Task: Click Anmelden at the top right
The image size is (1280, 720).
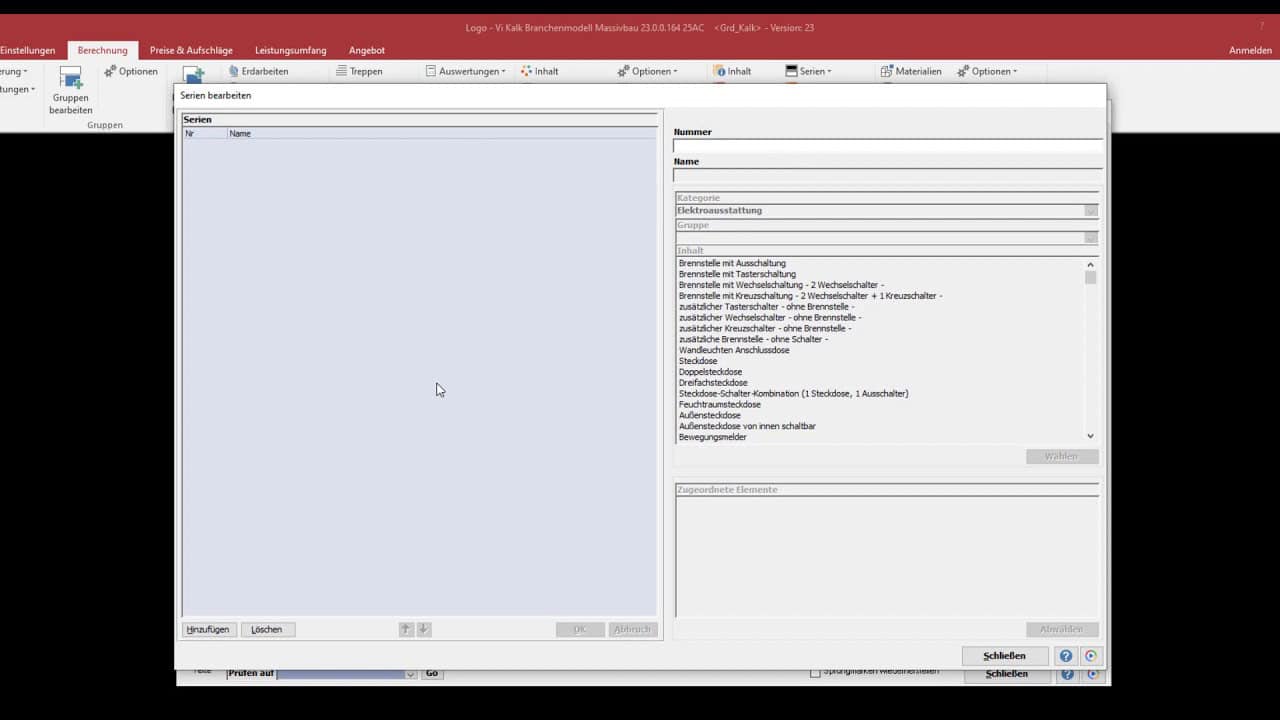Action: [1251, 50]
